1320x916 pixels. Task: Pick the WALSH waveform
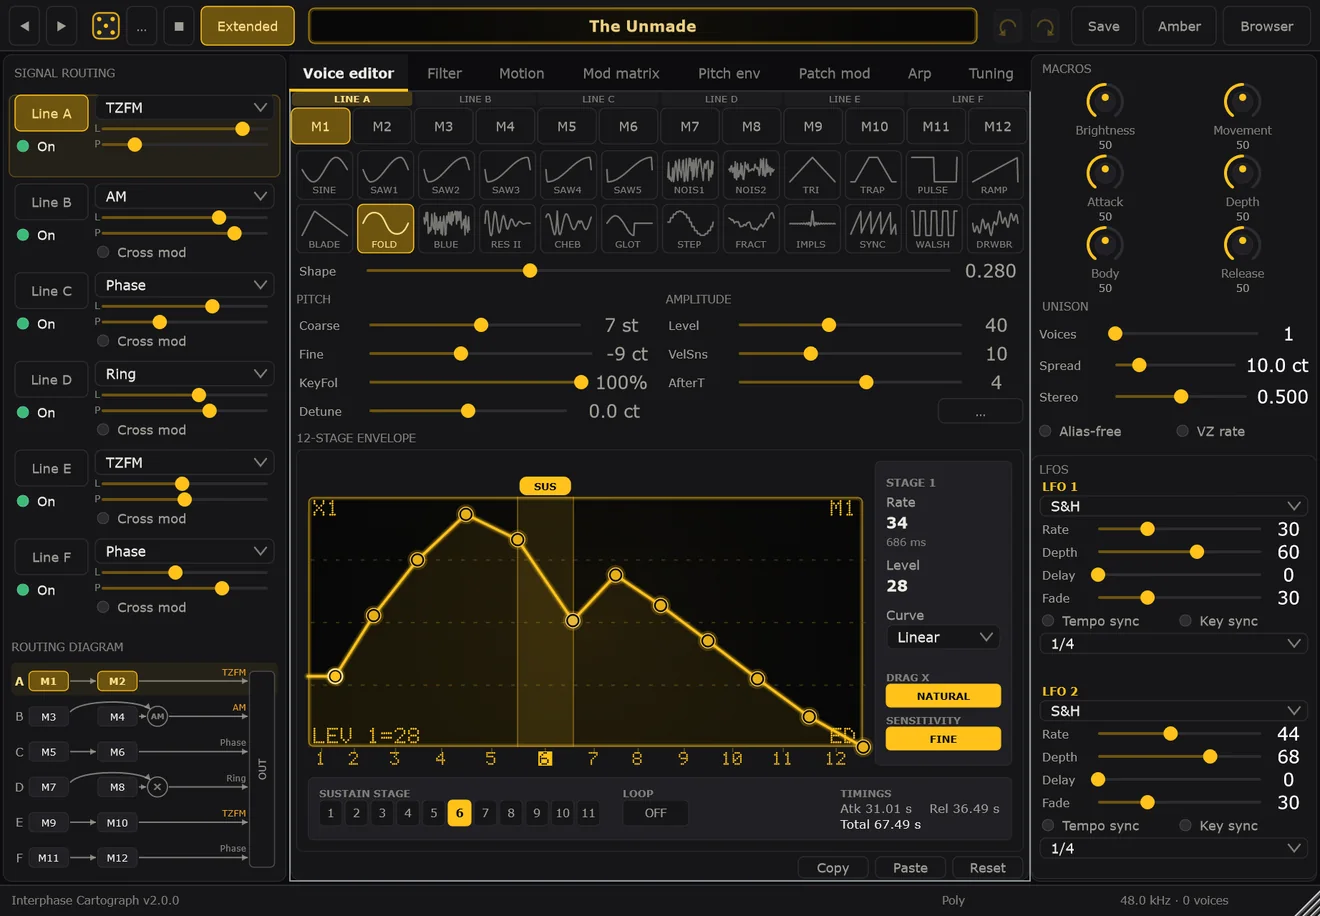[934, 228]
